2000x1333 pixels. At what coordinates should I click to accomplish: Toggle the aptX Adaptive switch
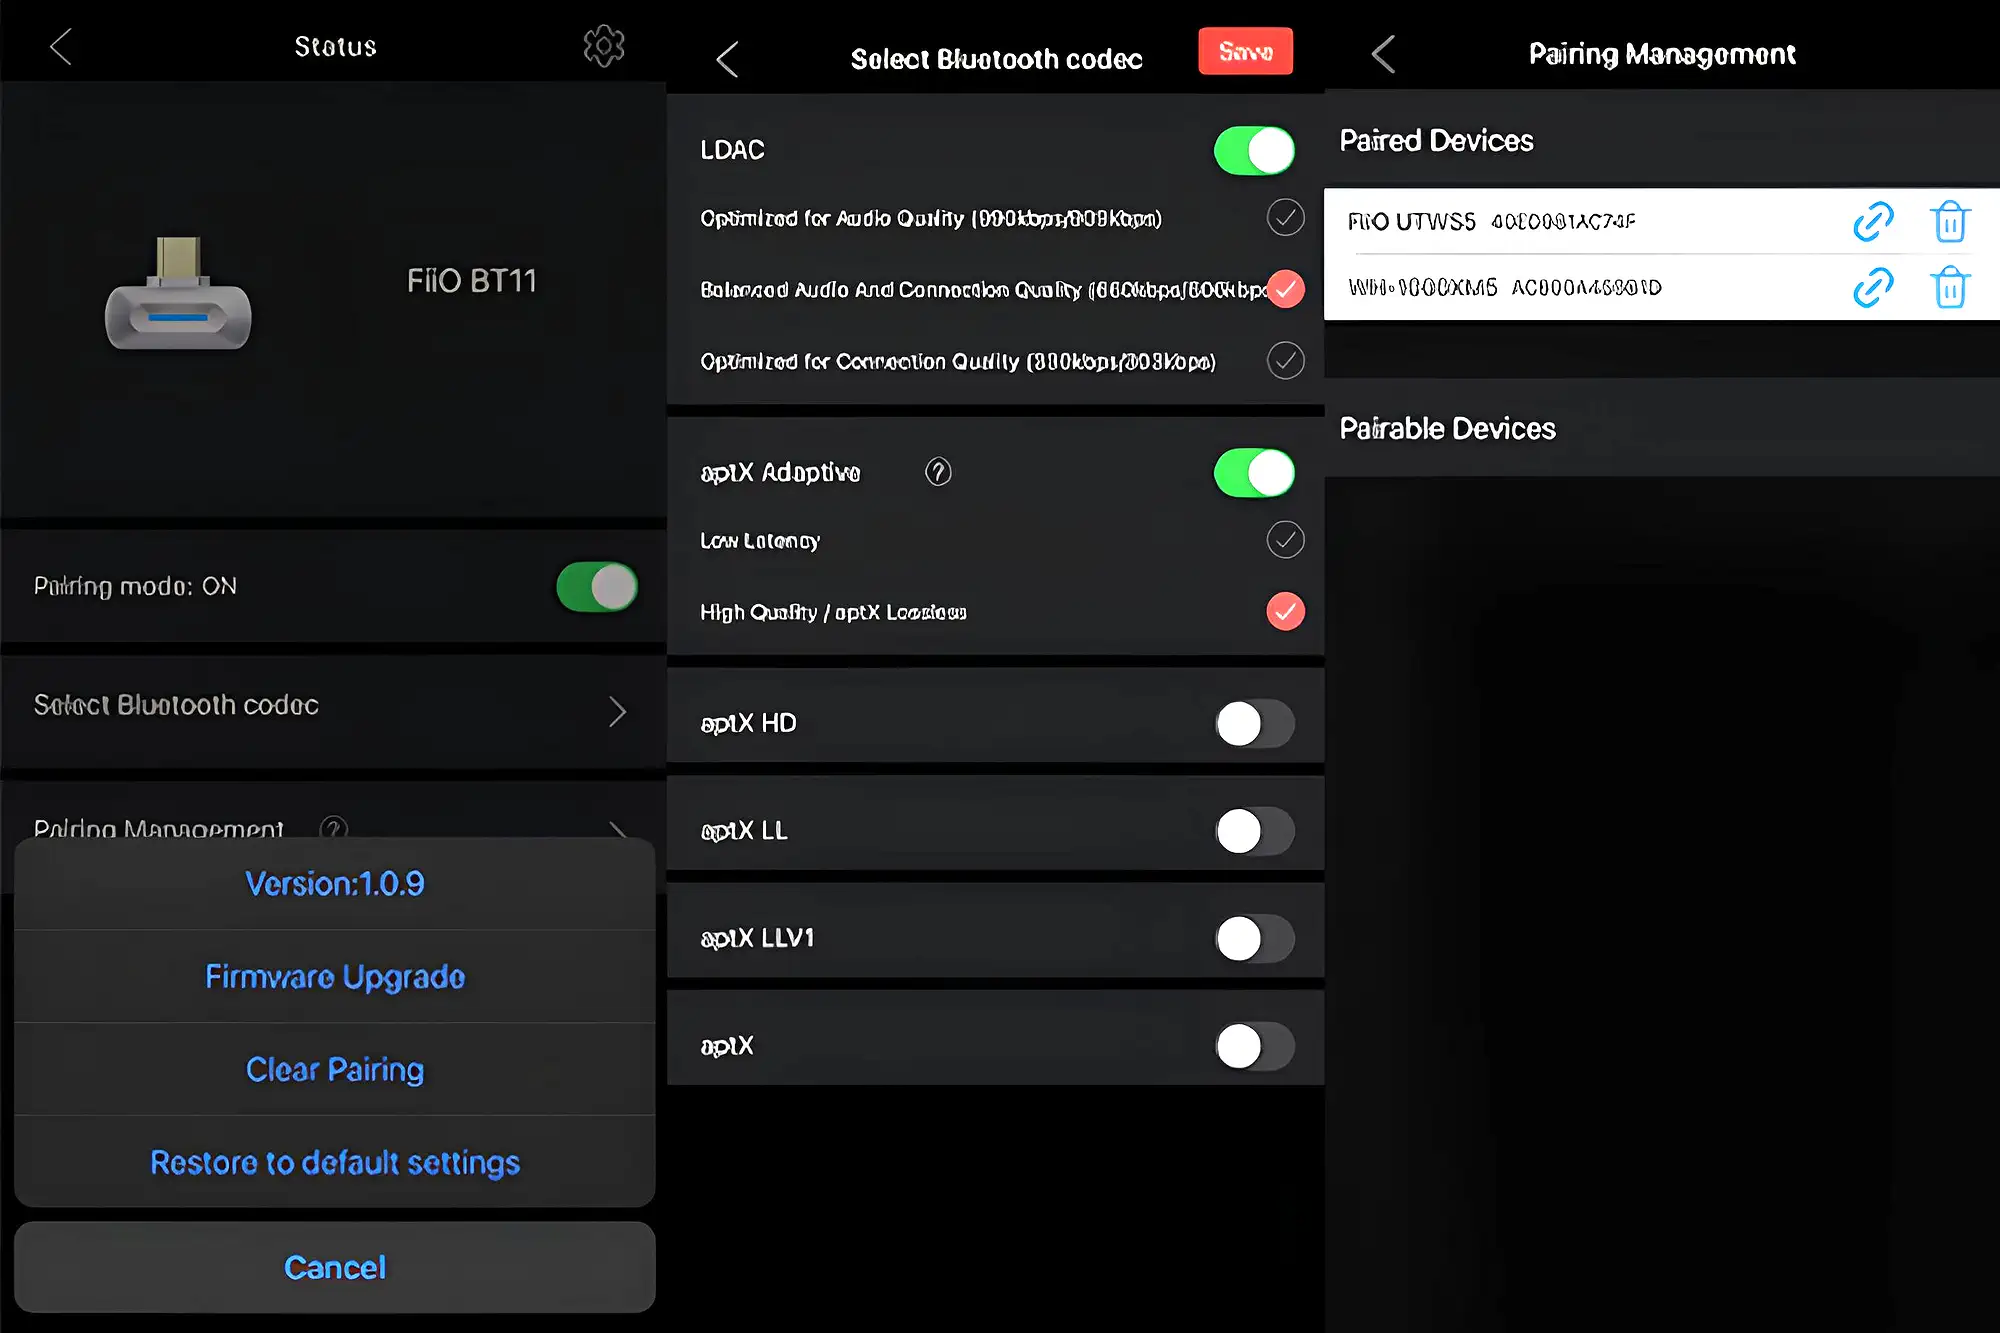tap(1254, 473)
